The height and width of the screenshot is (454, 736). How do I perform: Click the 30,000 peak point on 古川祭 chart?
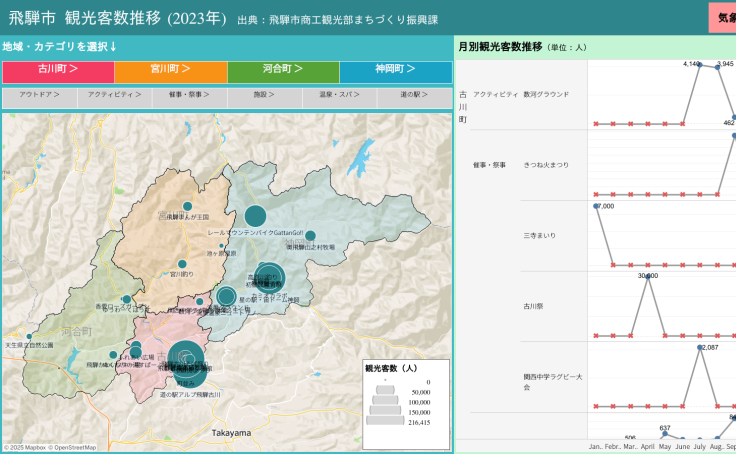pyautogui.click(x=648, y=278)
